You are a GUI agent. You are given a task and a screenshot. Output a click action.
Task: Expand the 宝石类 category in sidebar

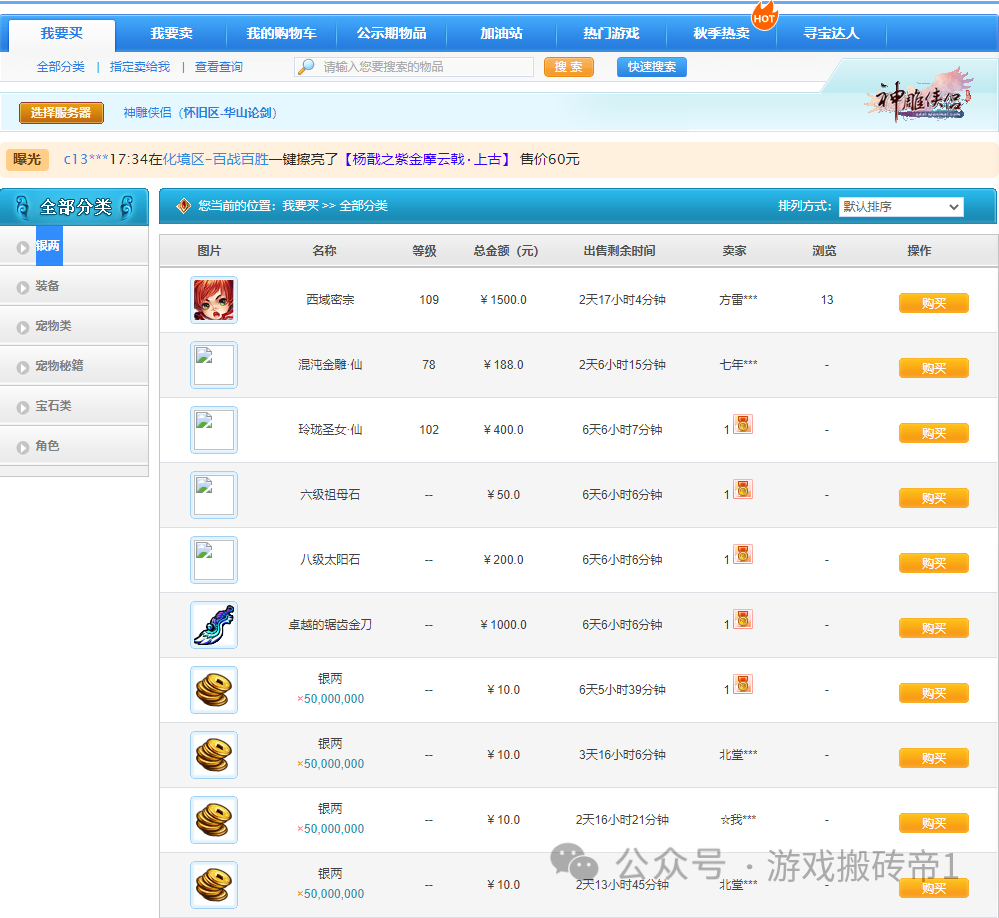click(53, 406)
